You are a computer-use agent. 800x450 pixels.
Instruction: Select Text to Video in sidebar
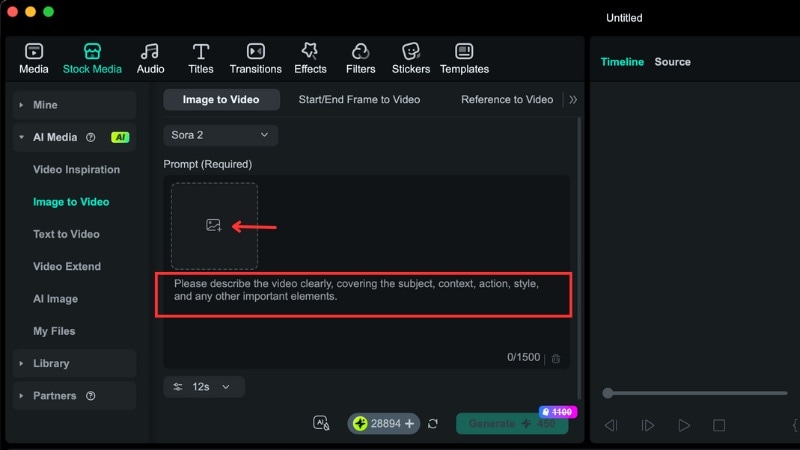tap(66, 234)
